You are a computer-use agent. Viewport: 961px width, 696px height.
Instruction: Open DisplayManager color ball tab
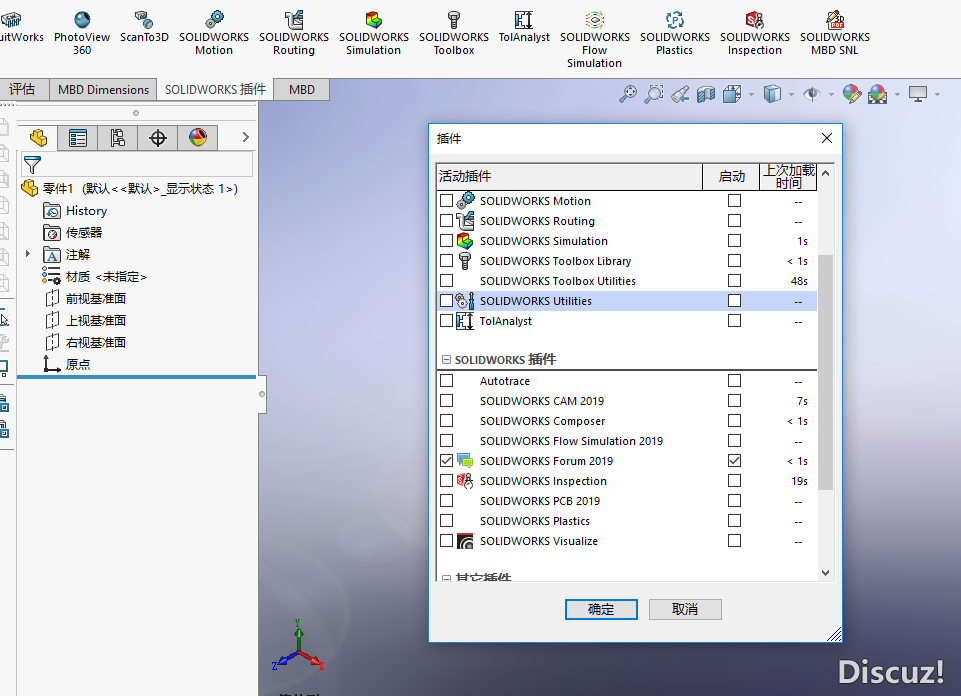pyautogui.click(x=197, y=138)
